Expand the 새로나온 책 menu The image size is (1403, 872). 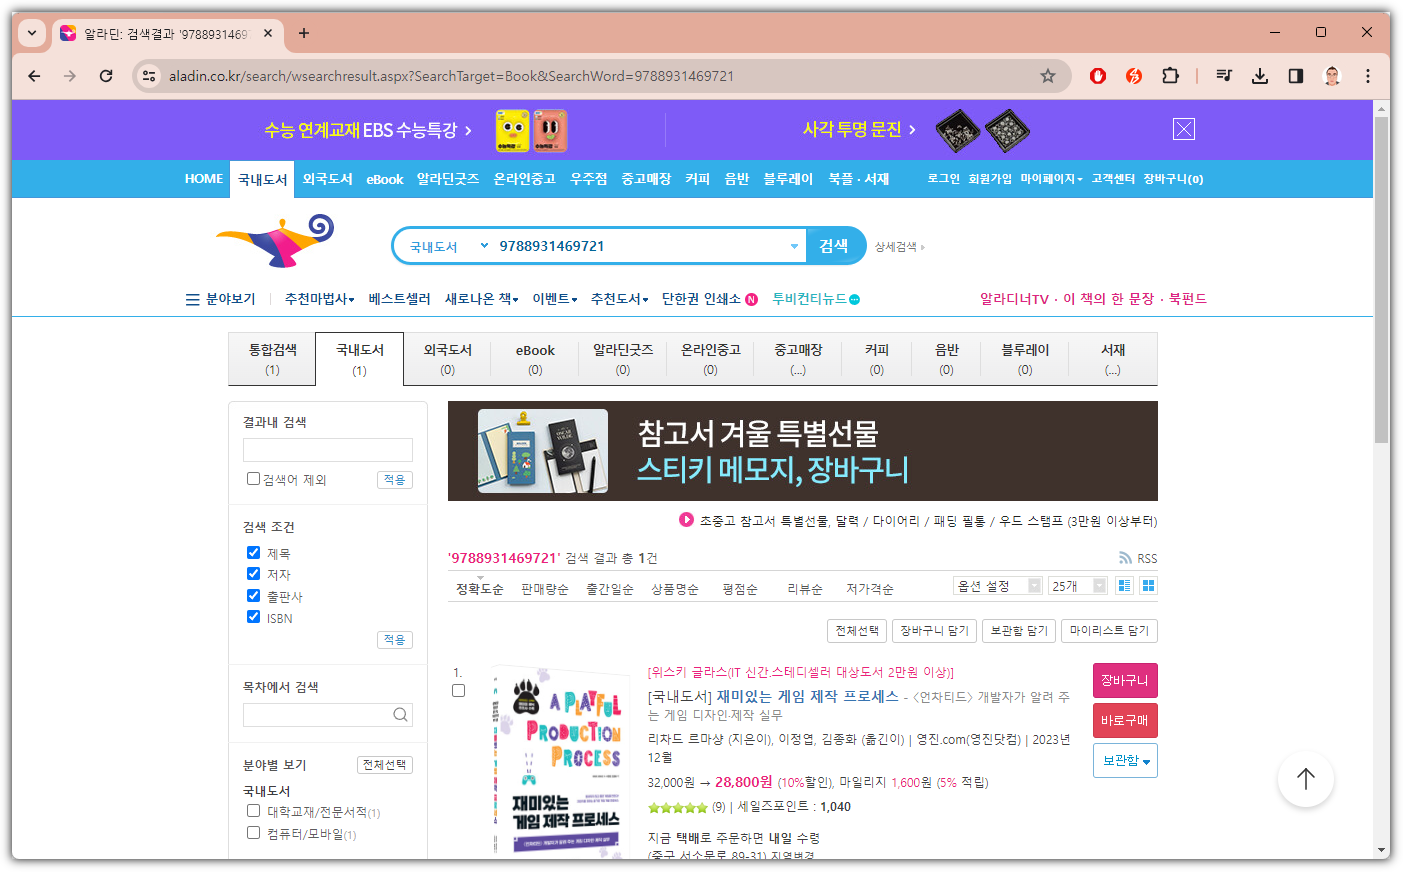pos(482,299)
